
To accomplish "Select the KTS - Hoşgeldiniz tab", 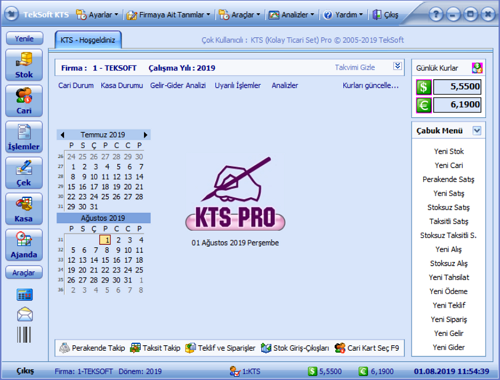I will pyautogui.click(x=88, y=40).
